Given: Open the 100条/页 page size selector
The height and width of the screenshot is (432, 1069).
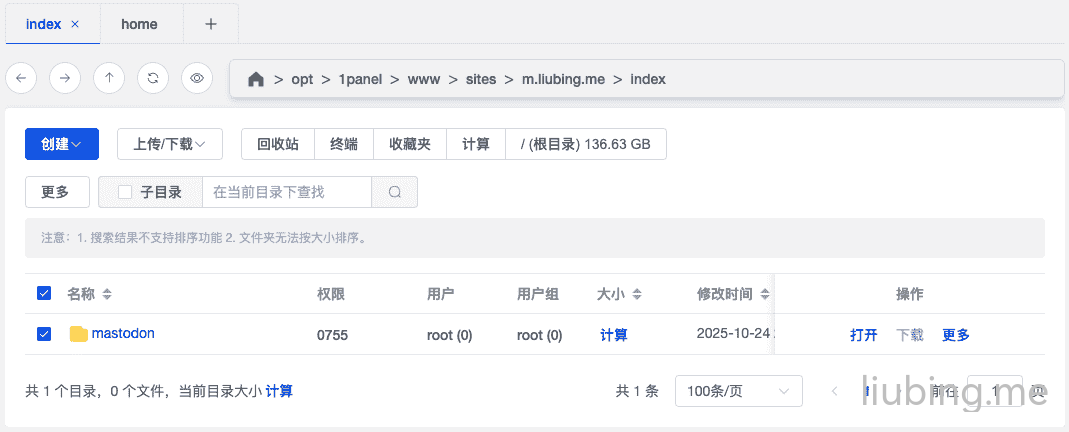Looking at the screenshot, I should point(738,391).
